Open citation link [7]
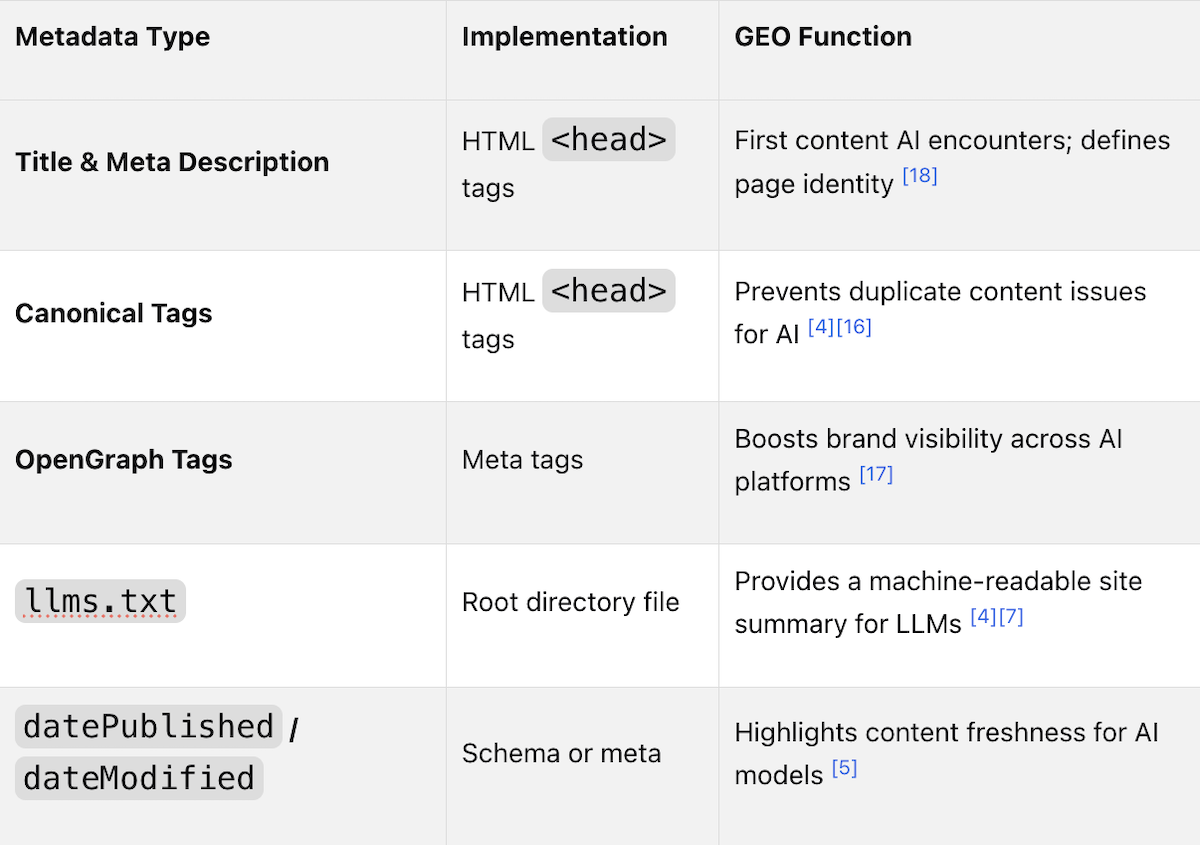This screenshot has width=1200, height=845. click(x=1011, y=617)
